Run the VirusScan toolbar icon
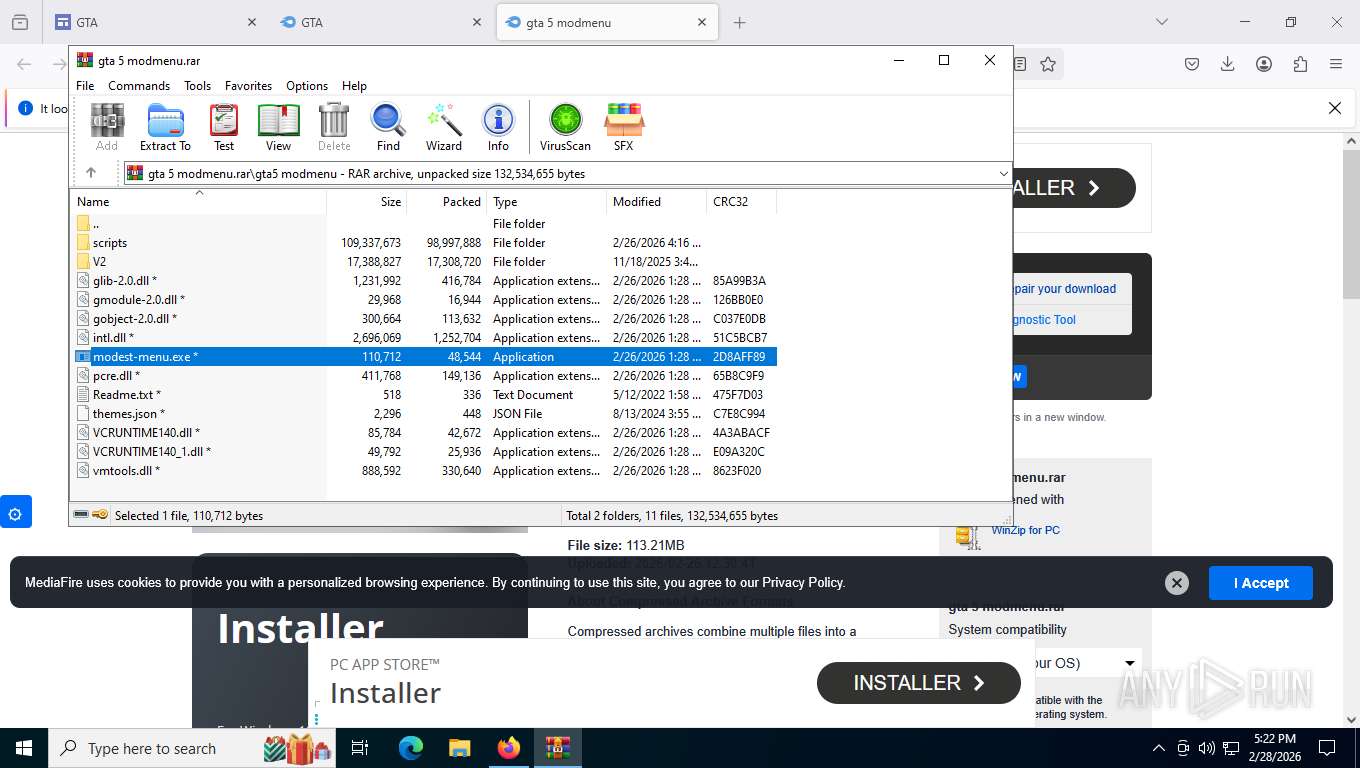The width and height of the screenshot is (1360, 768). click(565, 127)
